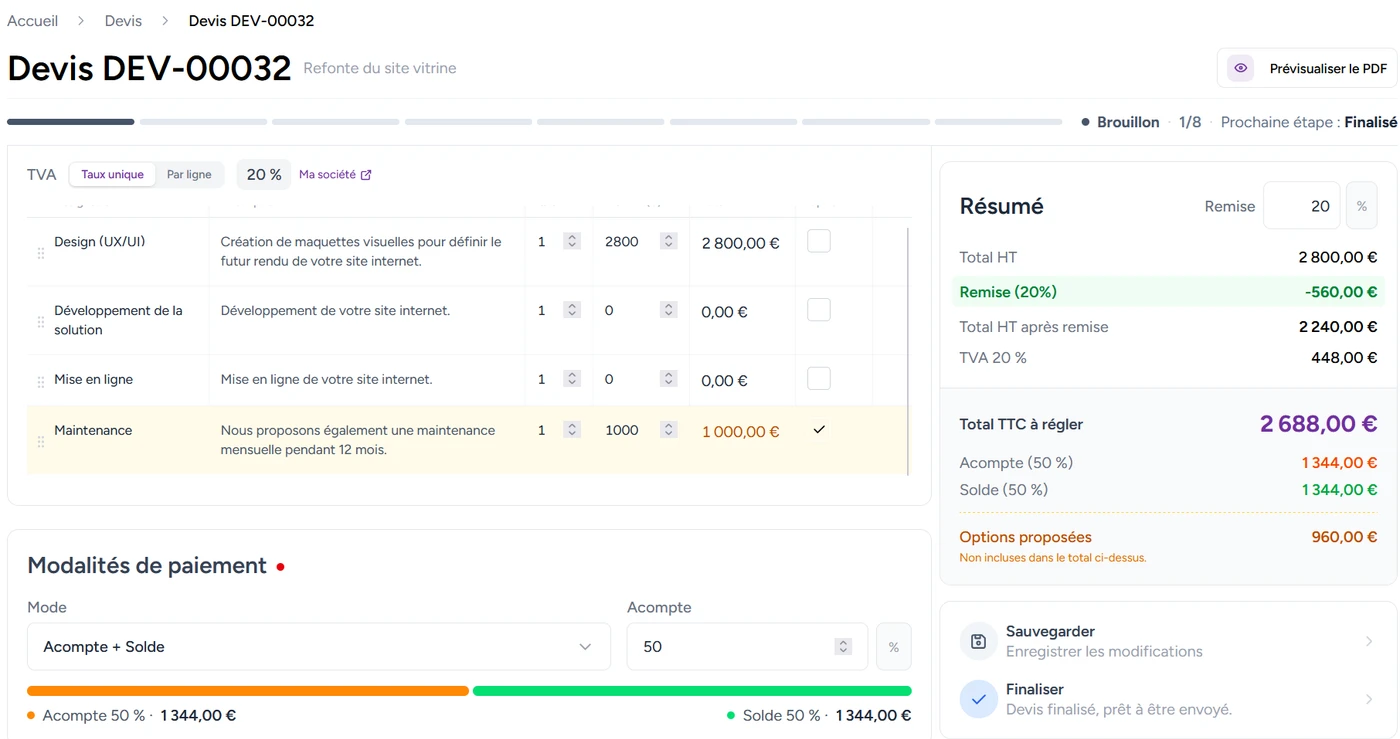Click the drag handle of Design (UX/UI) row
The height and width of the screenshot is (739, 1400).
click(x=41, y=253)
